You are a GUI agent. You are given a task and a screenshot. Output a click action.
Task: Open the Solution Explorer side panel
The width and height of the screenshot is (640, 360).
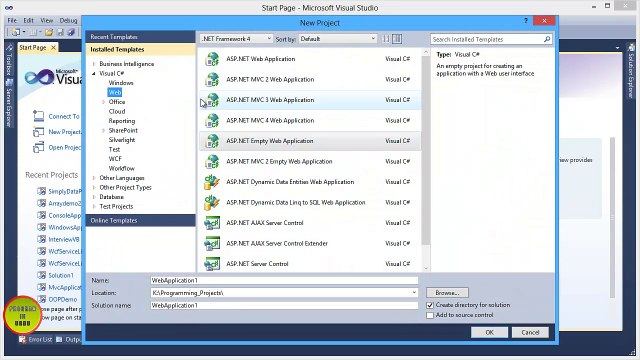(x=631, y=71)
